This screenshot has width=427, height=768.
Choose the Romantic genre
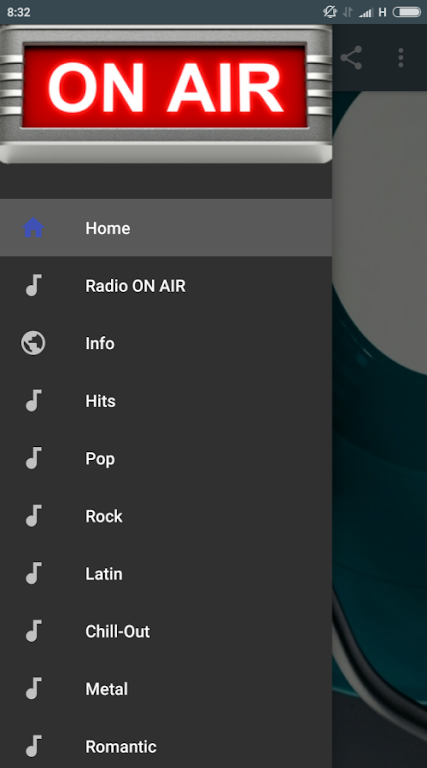[x=166, y=746]
